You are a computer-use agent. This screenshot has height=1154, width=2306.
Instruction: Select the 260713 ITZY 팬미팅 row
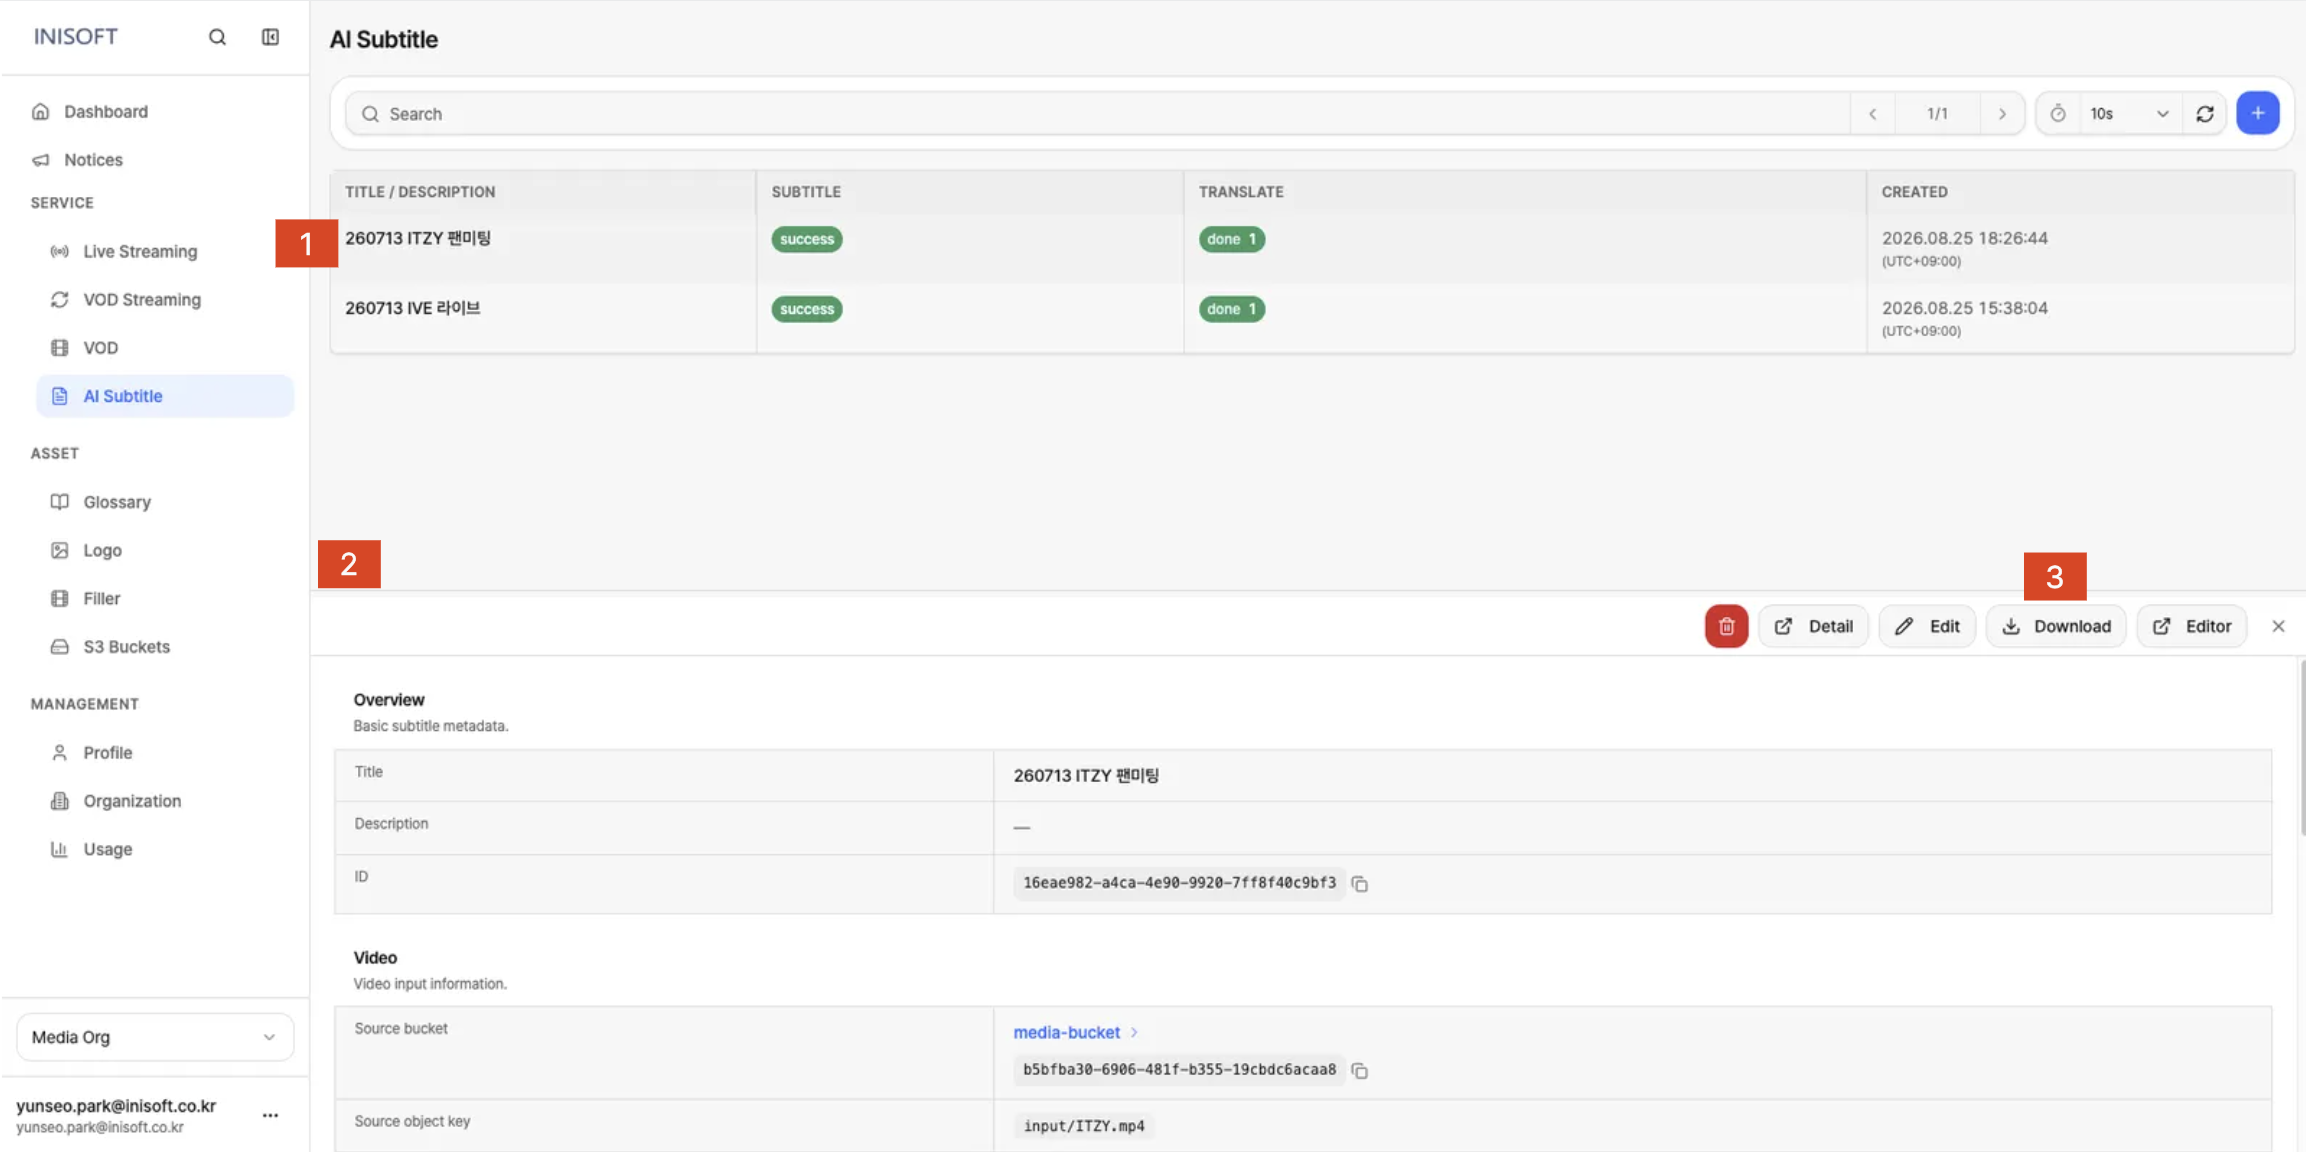[1312, 248]
